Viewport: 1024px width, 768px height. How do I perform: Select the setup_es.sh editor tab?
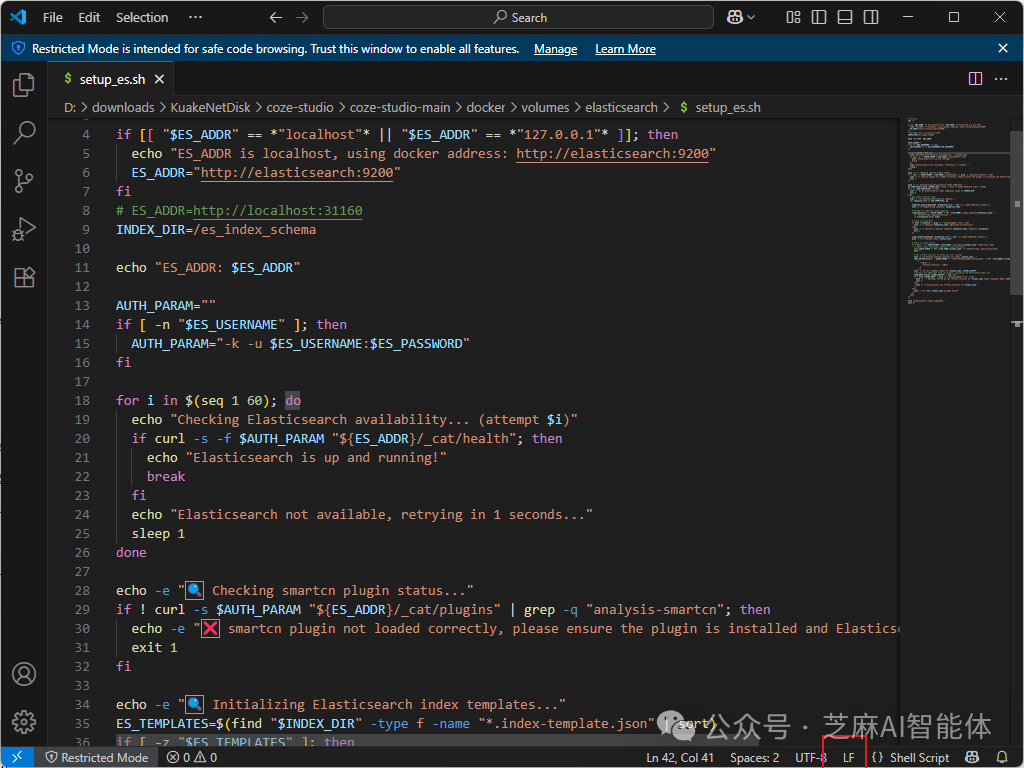112,79
